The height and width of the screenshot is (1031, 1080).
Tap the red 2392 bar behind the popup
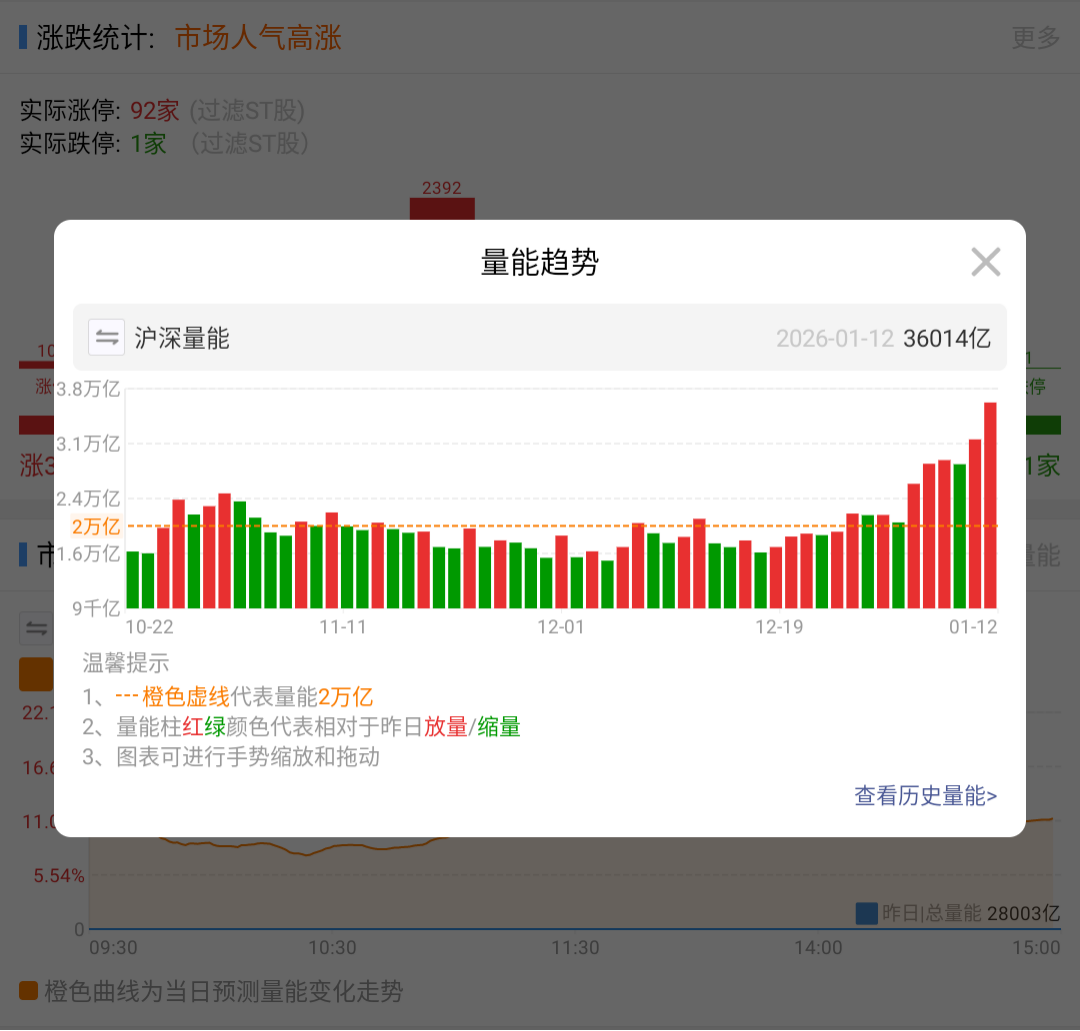[441, 208]
